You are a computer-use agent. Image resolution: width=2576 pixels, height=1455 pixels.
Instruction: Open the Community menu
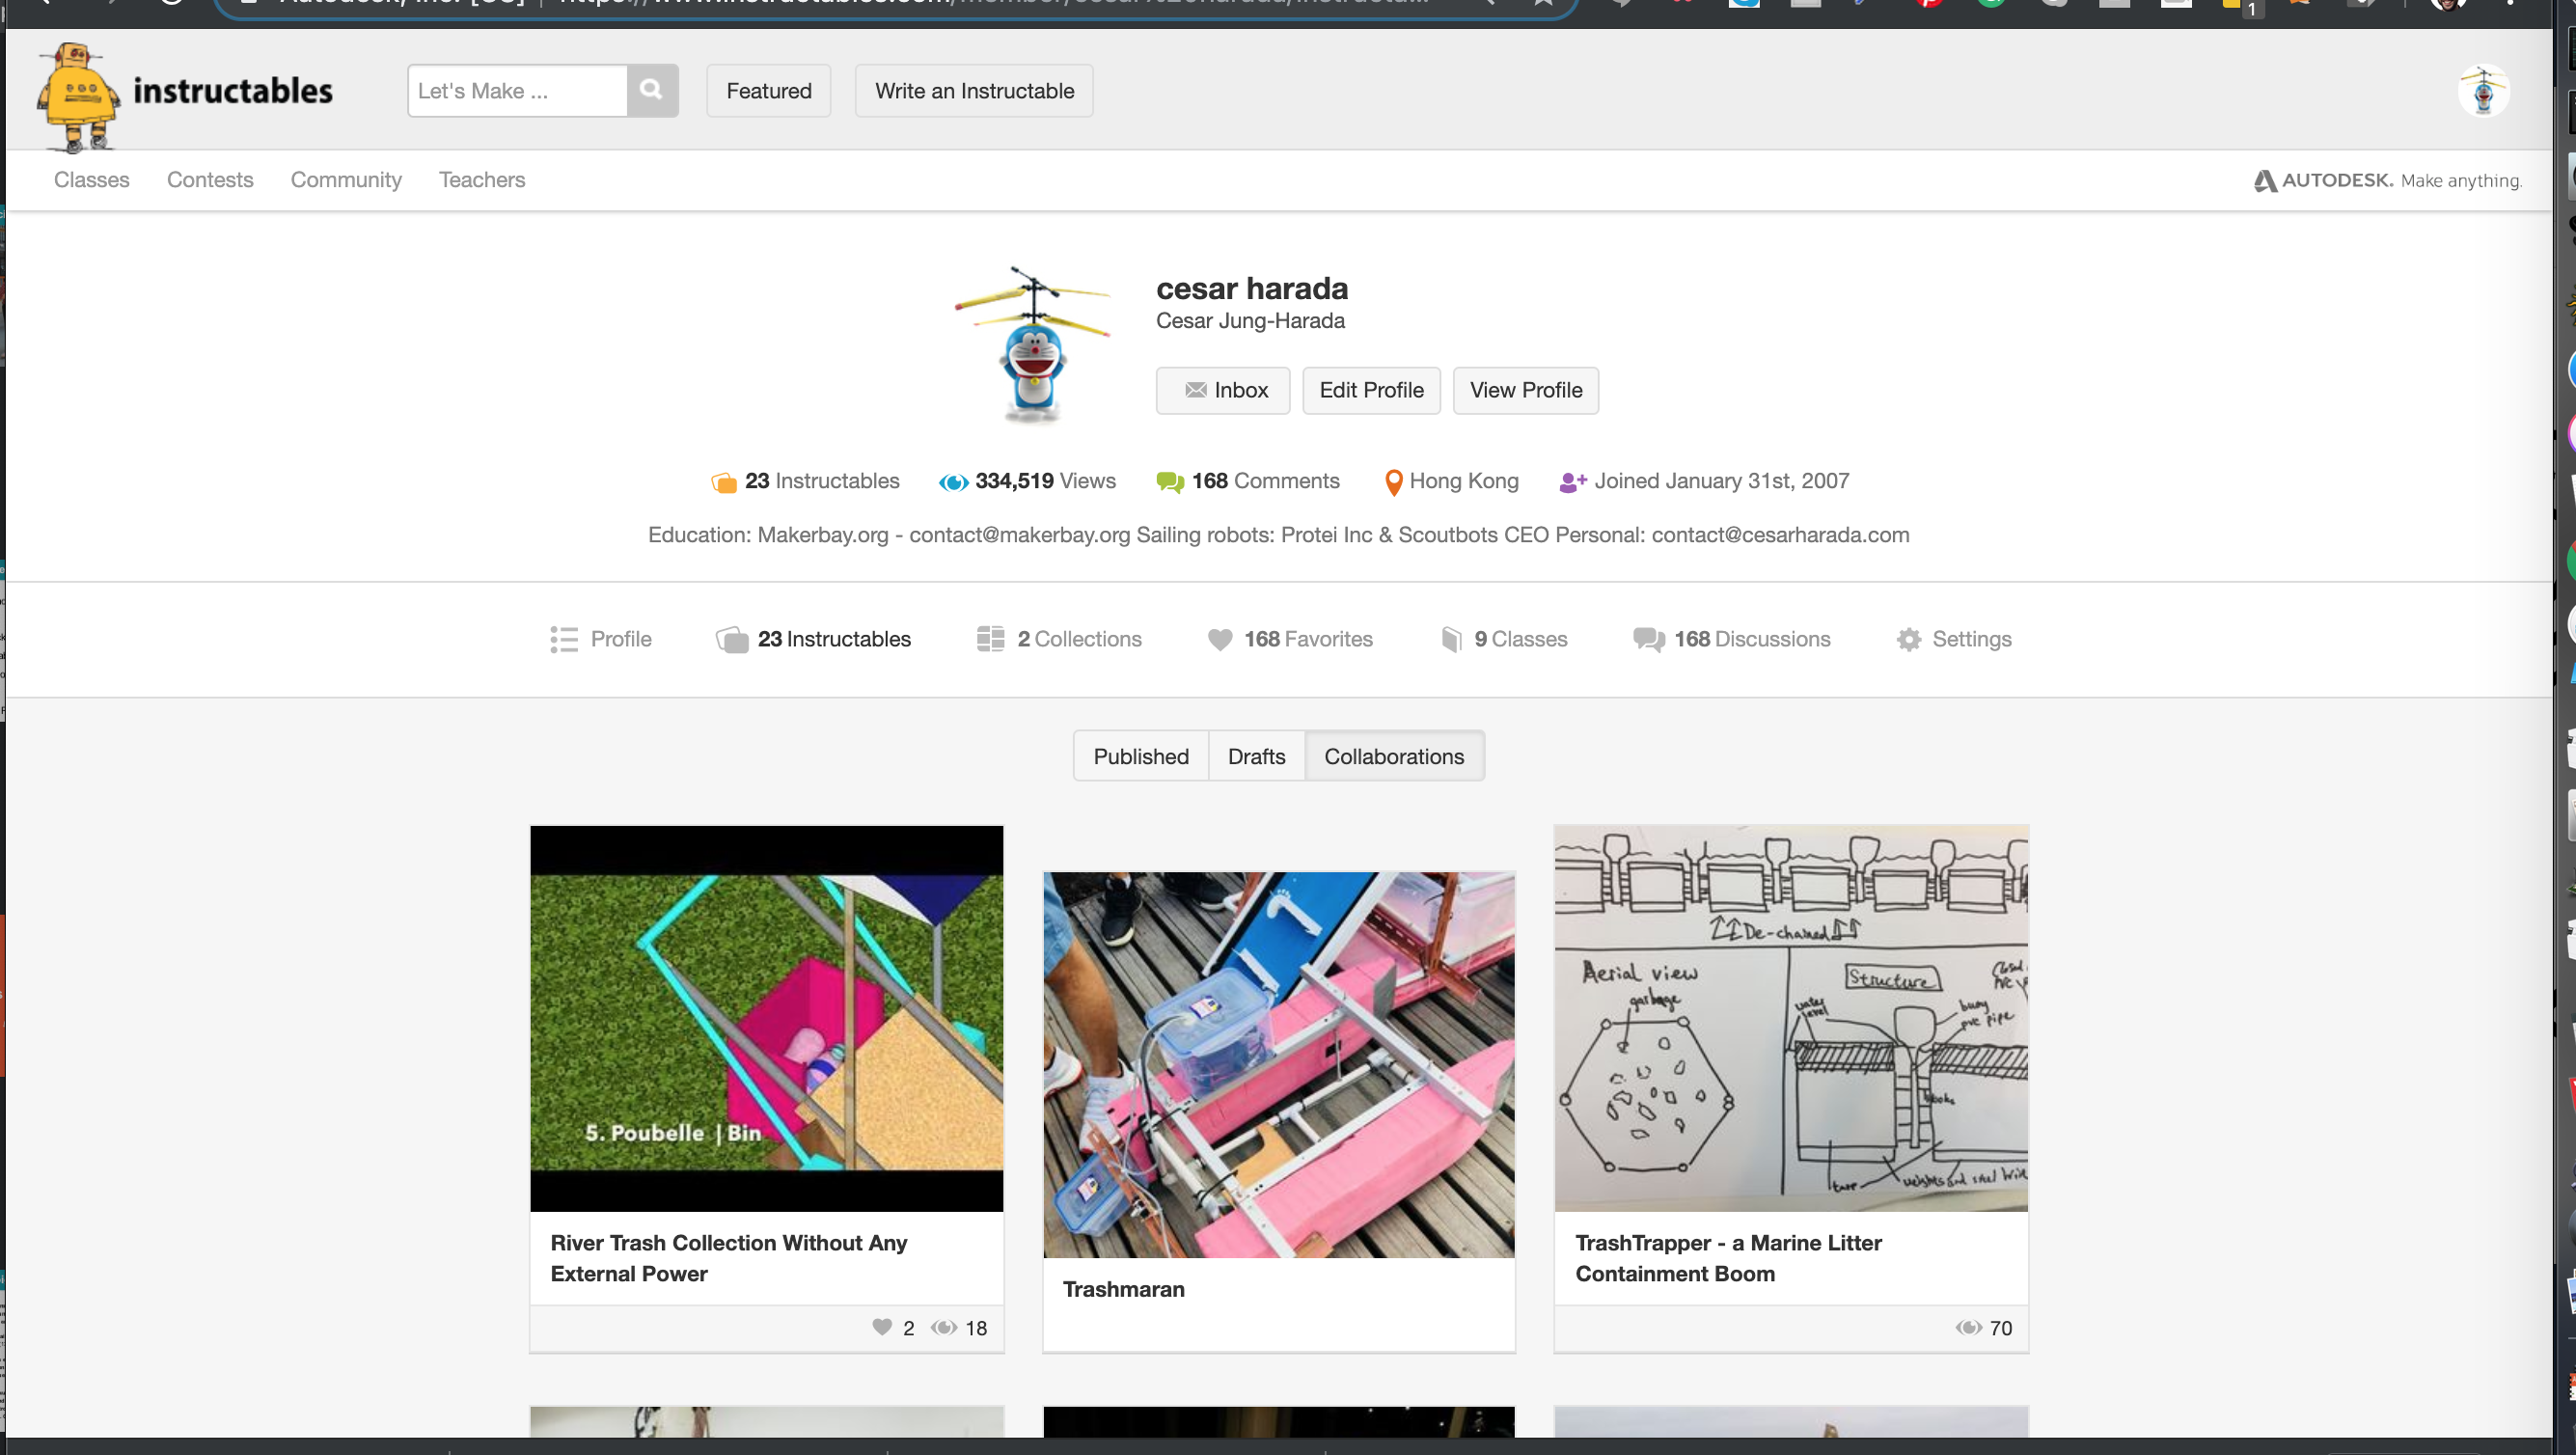coord(346,180)
